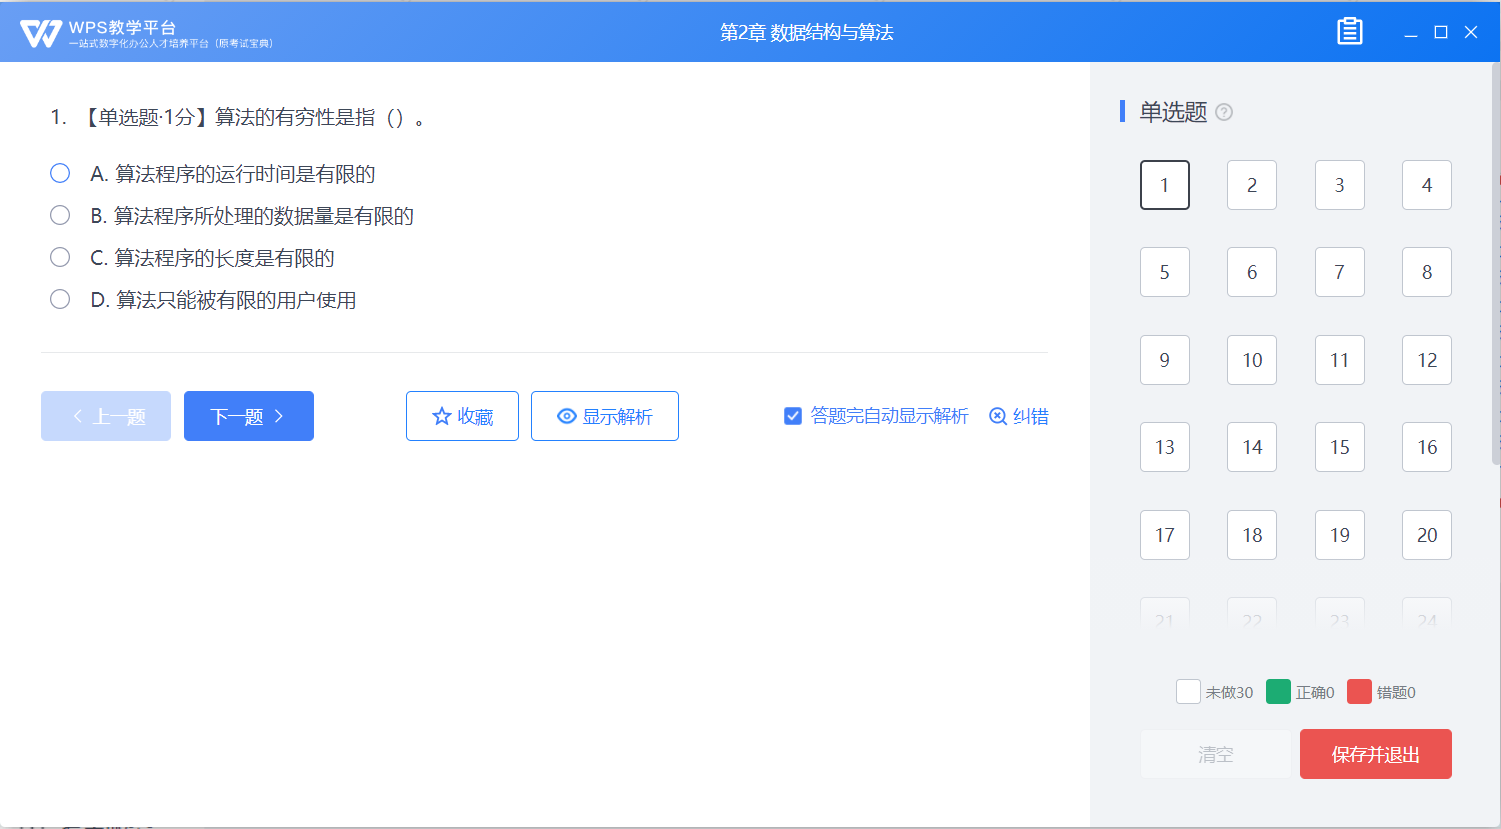Open the clipboard answer sheet icon

coord(1349,32)
